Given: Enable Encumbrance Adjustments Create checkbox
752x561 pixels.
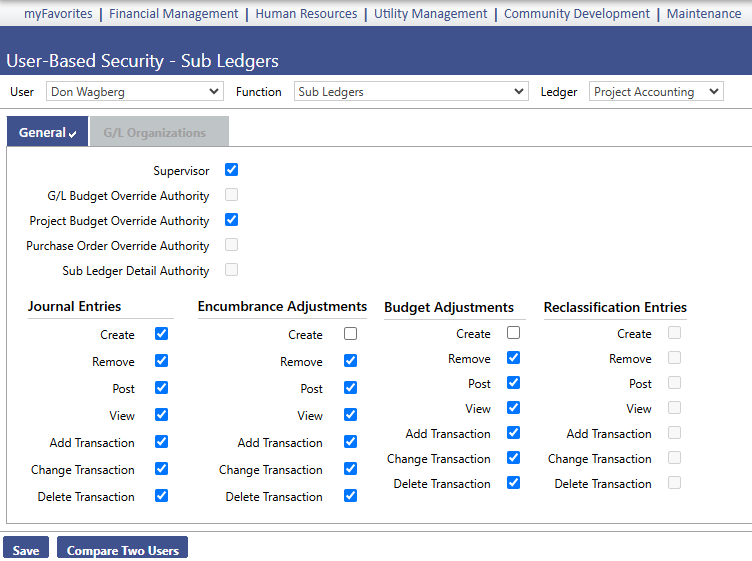Looking at the screenshot, I should (351, 334).
